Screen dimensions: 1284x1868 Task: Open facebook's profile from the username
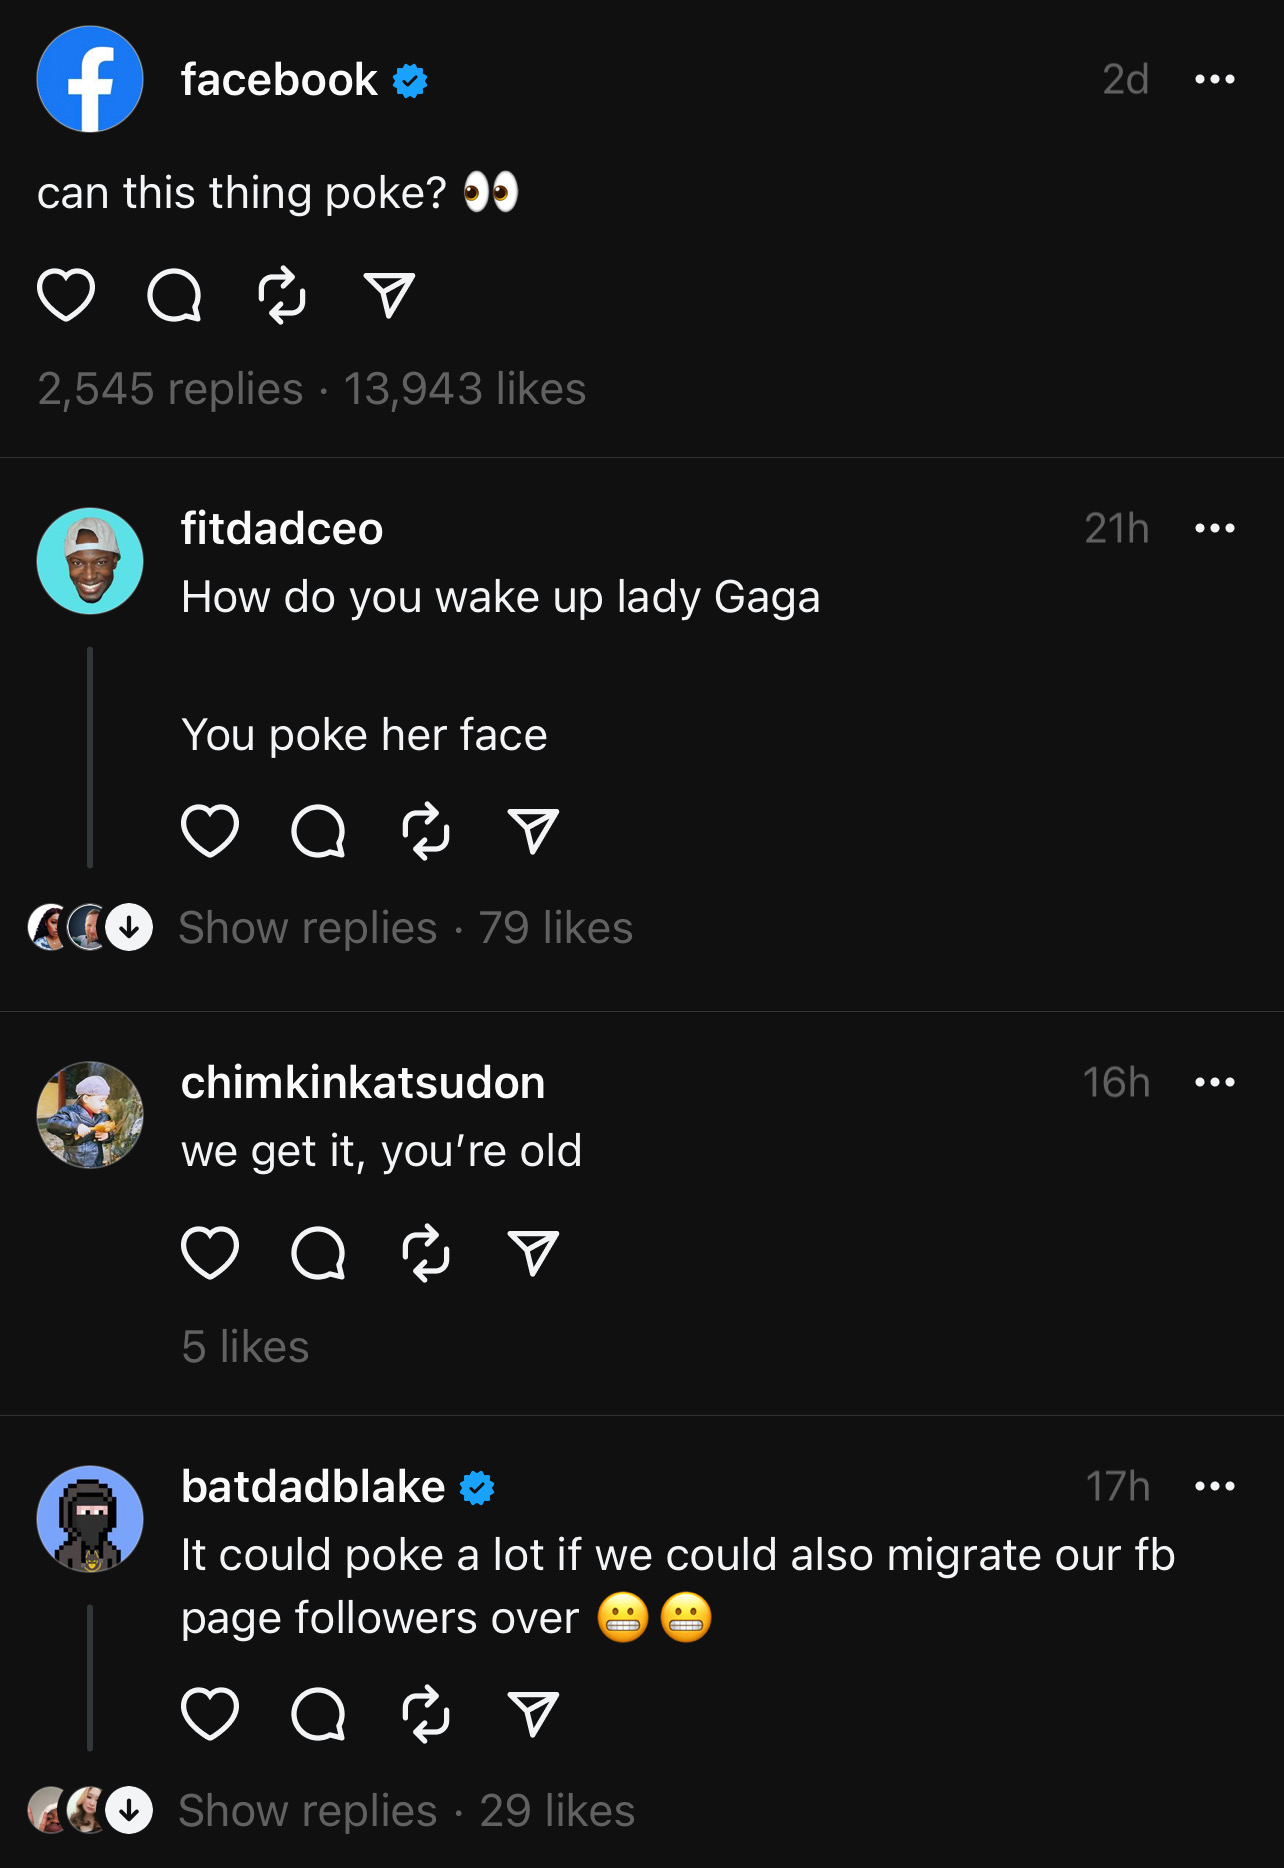click(274, 80)
